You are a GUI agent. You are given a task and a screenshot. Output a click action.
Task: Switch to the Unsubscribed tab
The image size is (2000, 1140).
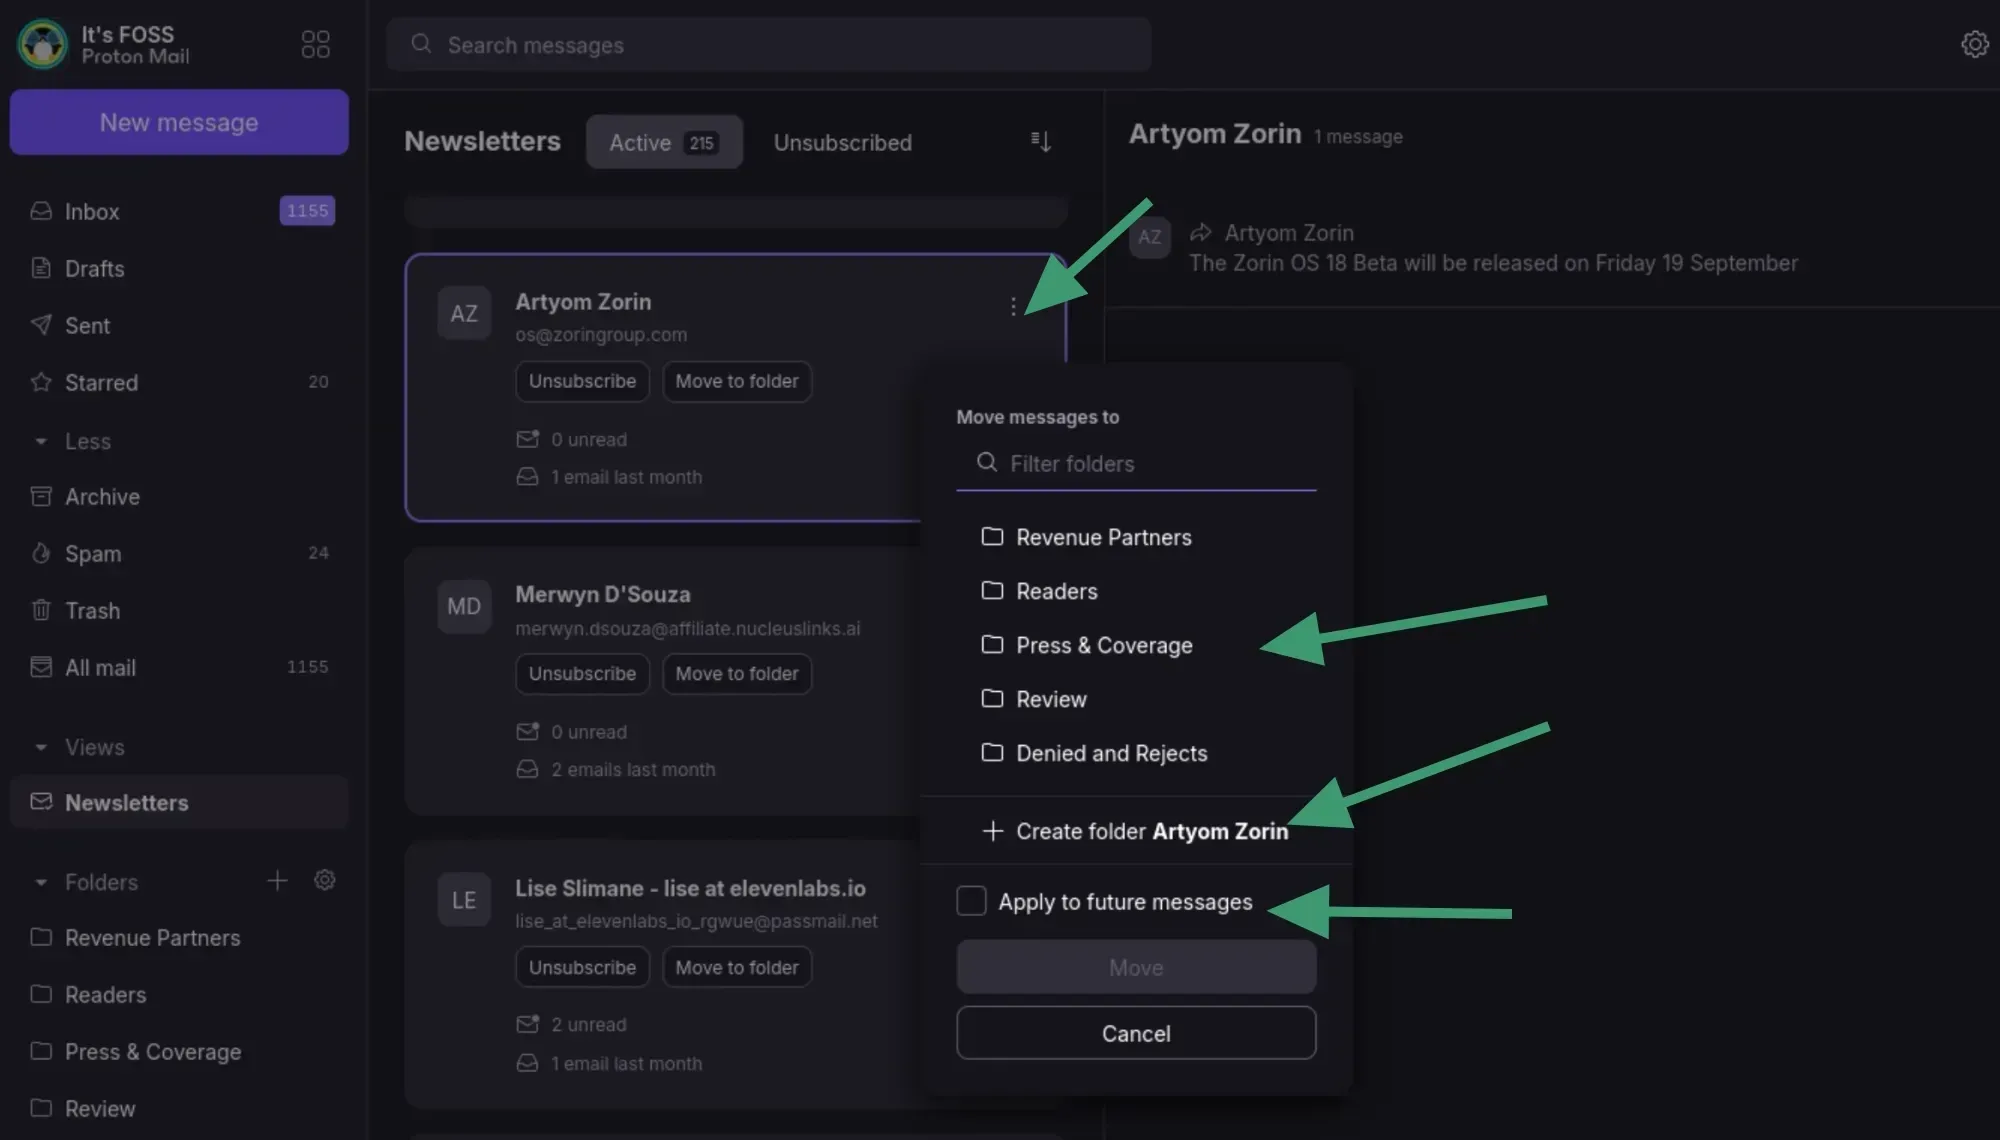click(842, 142)
